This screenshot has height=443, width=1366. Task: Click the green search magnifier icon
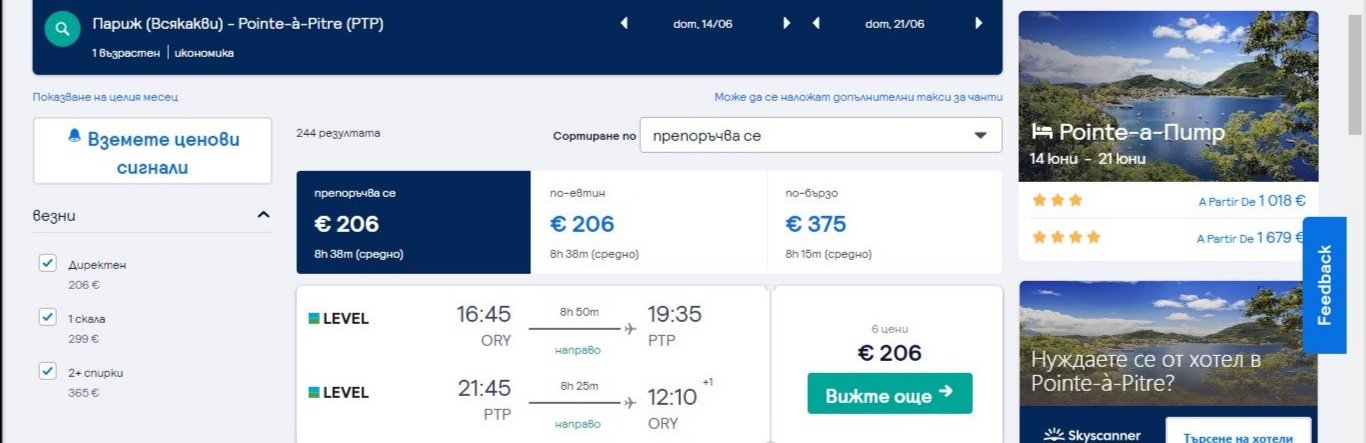(x=62, y=29)
